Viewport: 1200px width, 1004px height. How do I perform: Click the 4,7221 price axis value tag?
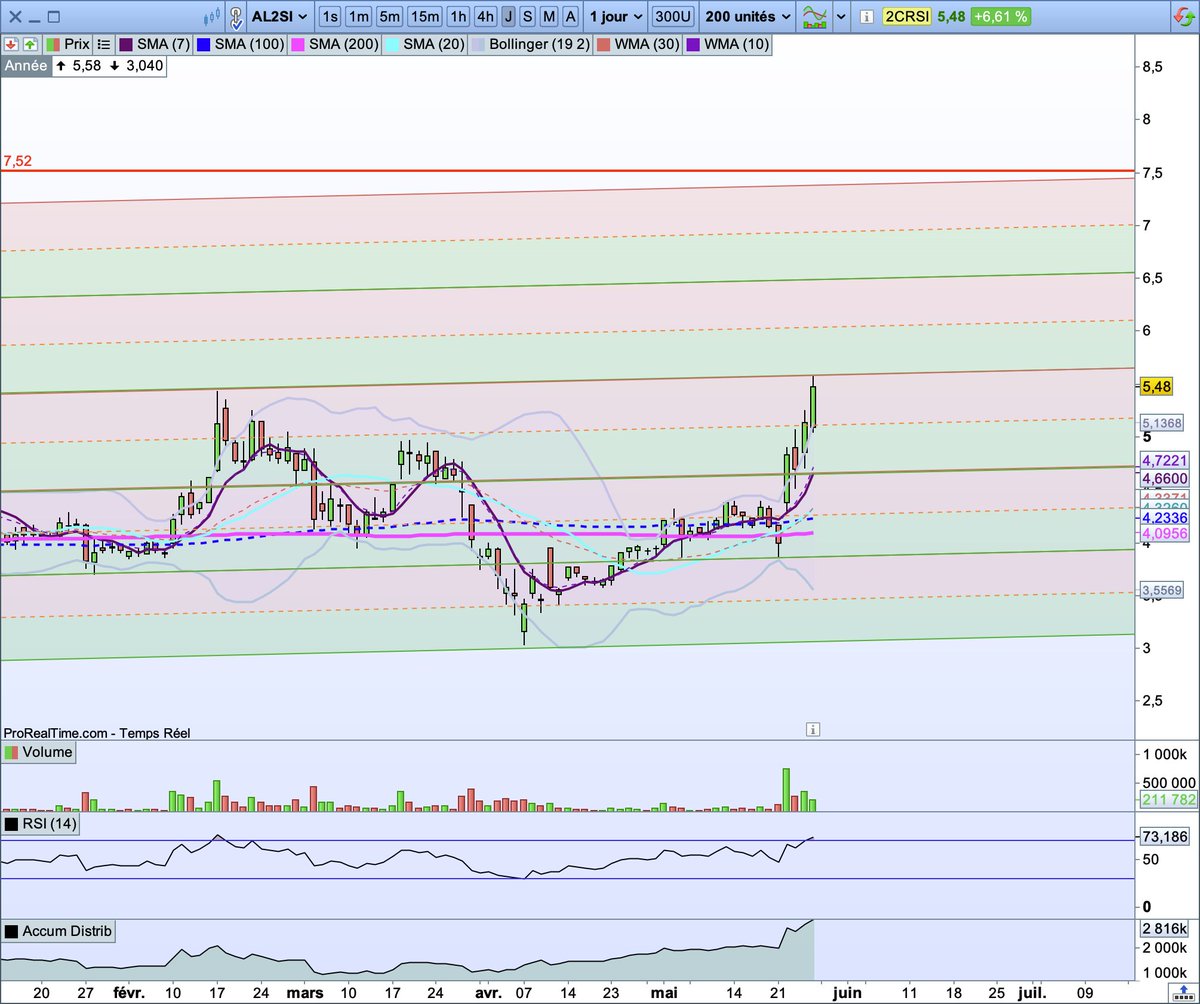[1164, 461]
